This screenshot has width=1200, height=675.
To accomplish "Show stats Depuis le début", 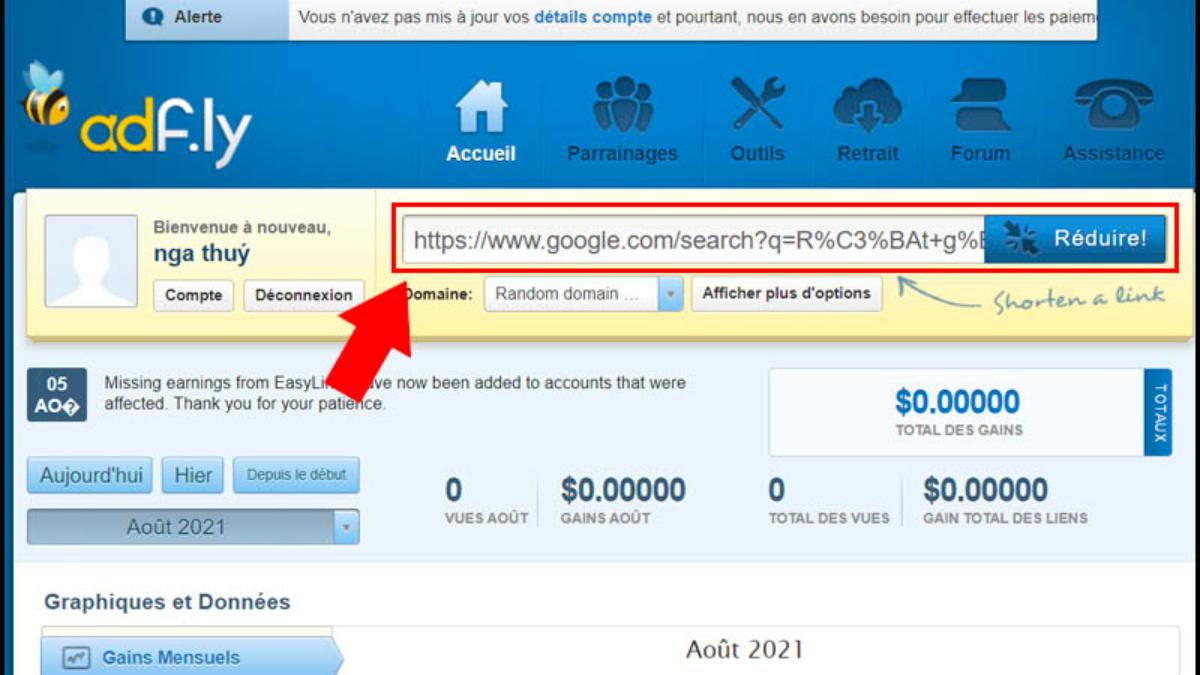I will [296, 476].
